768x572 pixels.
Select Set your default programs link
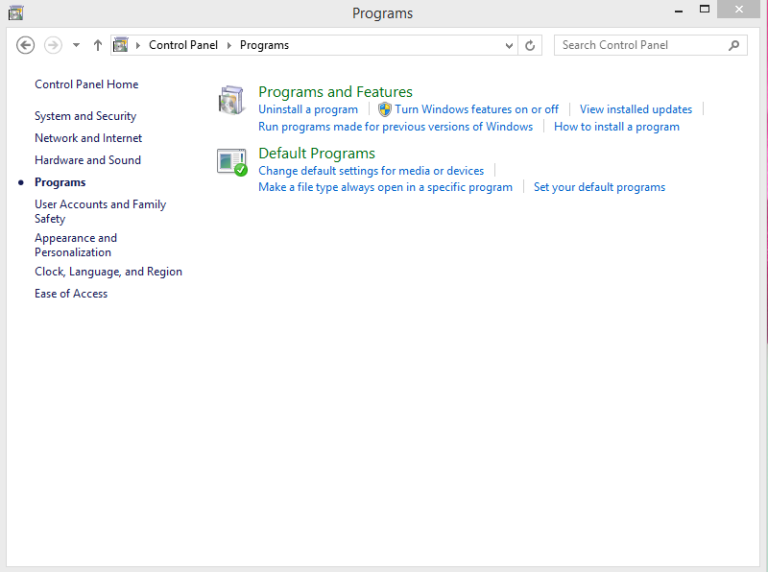[x=599, y=187]
